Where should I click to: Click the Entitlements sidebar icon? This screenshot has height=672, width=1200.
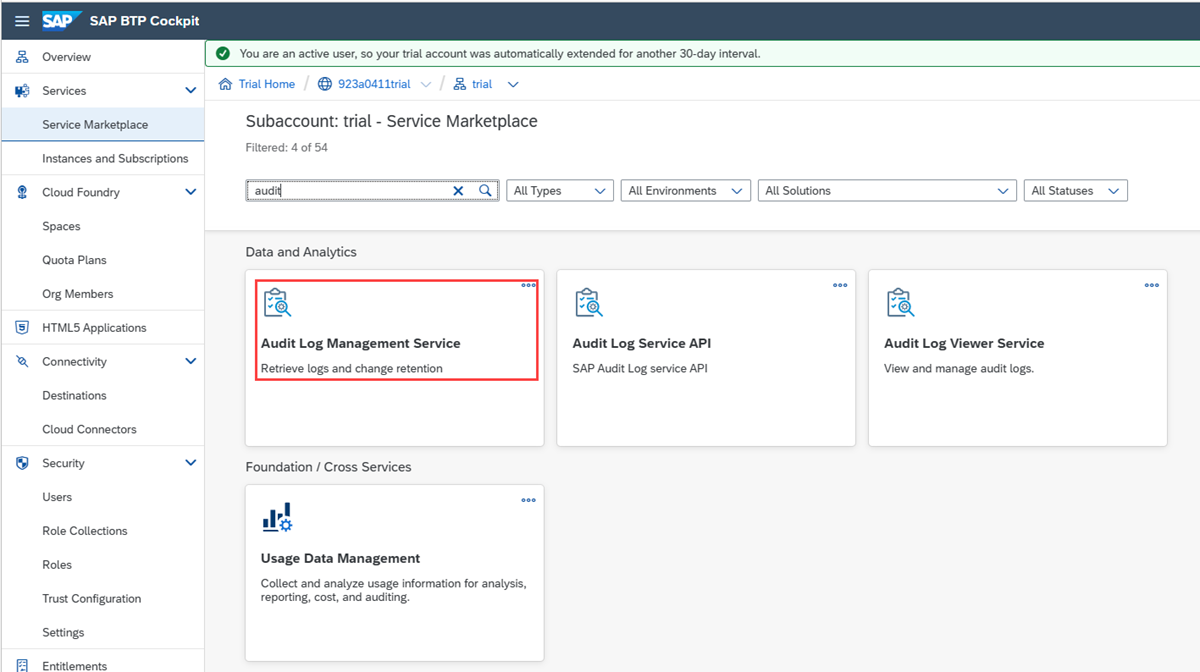(22, 665)
